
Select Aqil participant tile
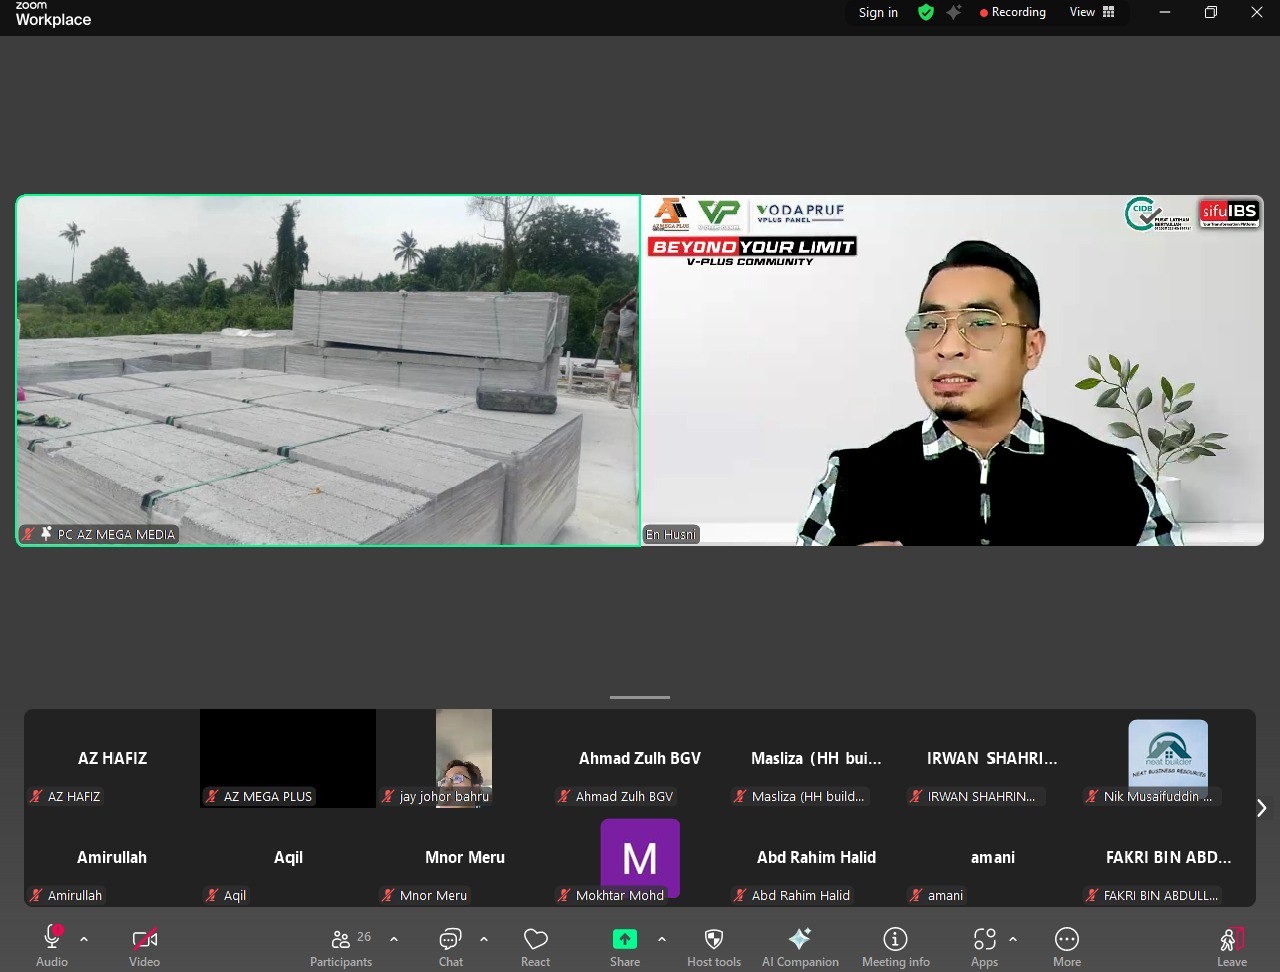pos(288,857)
